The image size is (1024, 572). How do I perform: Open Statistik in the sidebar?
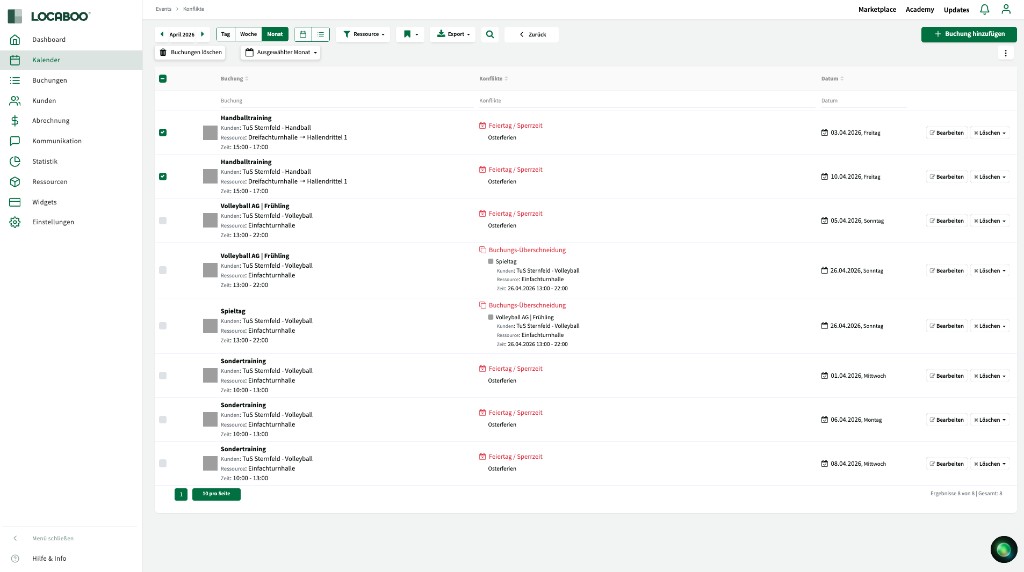45,161
